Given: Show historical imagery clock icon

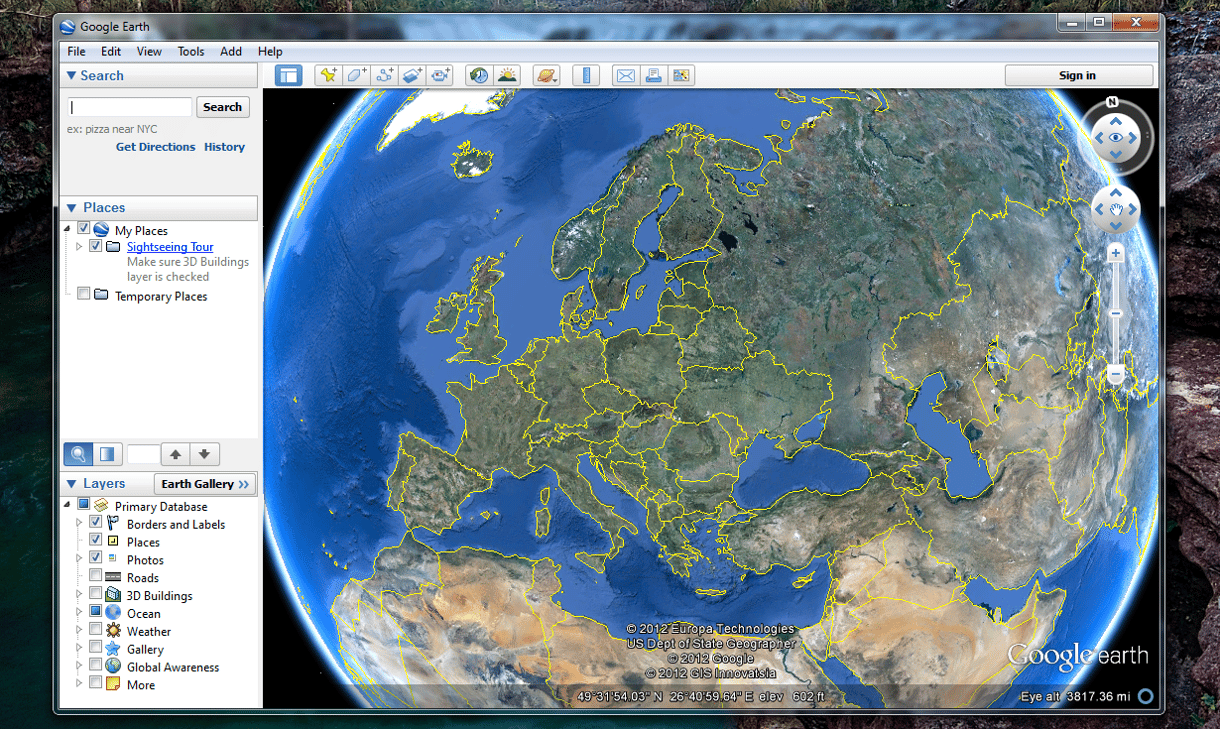Looking at the screenshot, I should point(479,75).
